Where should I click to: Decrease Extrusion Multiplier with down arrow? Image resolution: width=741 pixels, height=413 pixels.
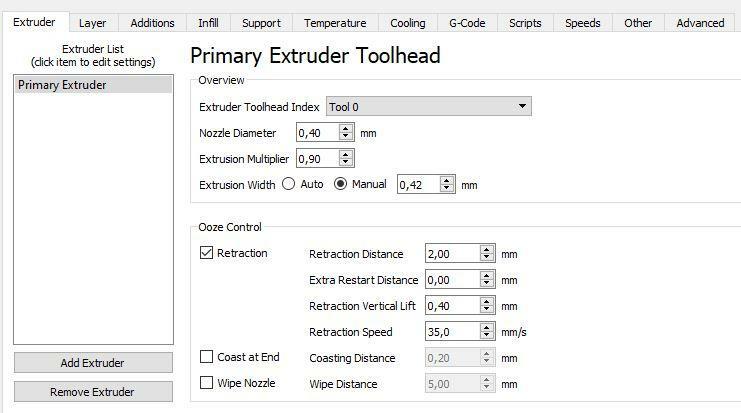[x=346, y=163]
